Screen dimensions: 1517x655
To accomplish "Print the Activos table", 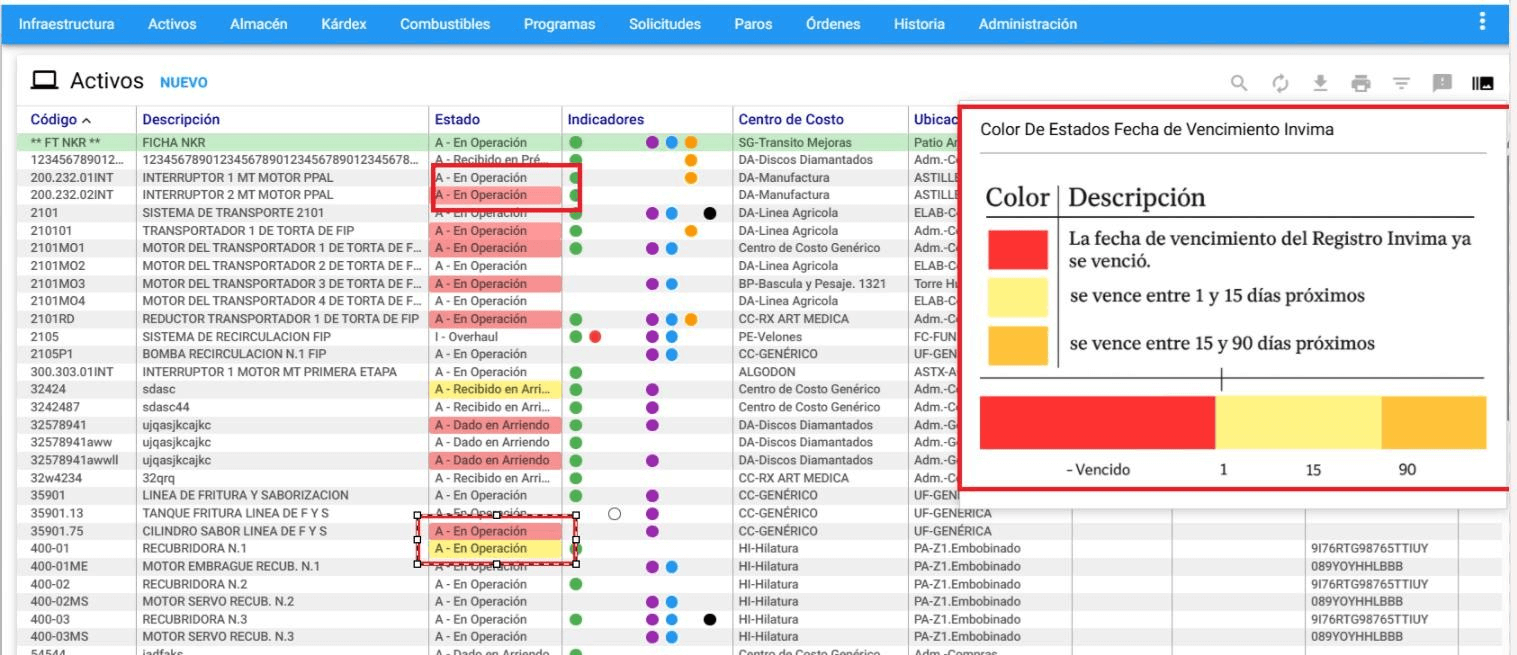I will pyautogui.click(x=1360, y=82).
